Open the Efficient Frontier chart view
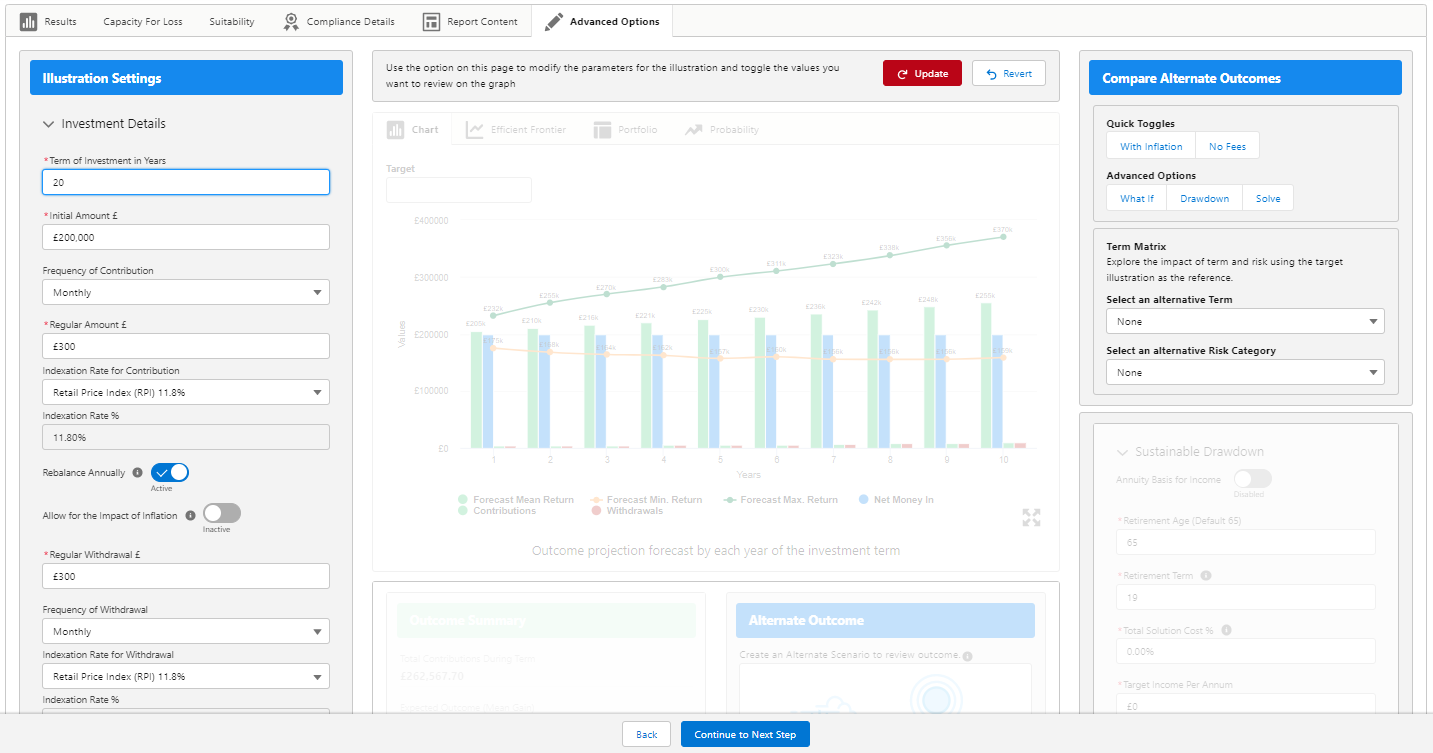 (516, 130)
